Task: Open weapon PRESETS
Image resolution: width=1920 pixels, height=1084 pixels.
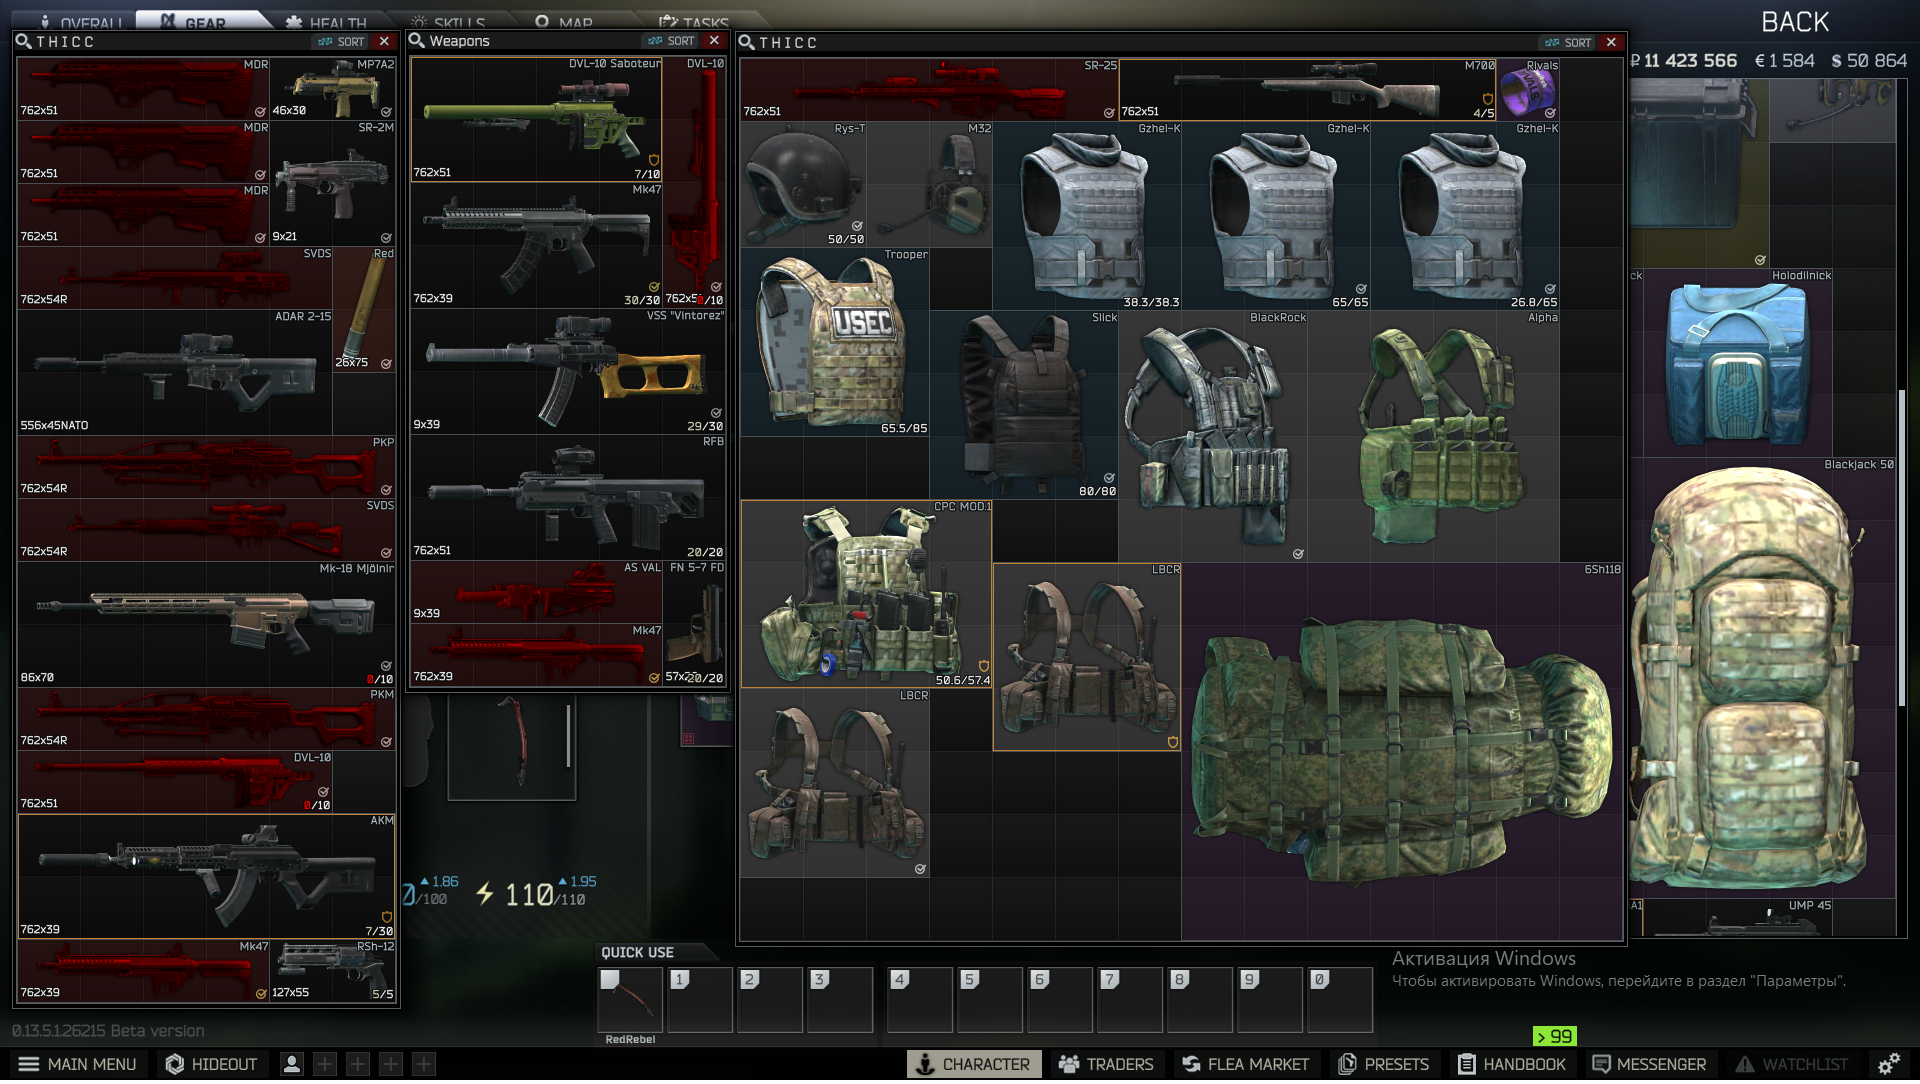Action: click(x=1384, y=1064)
